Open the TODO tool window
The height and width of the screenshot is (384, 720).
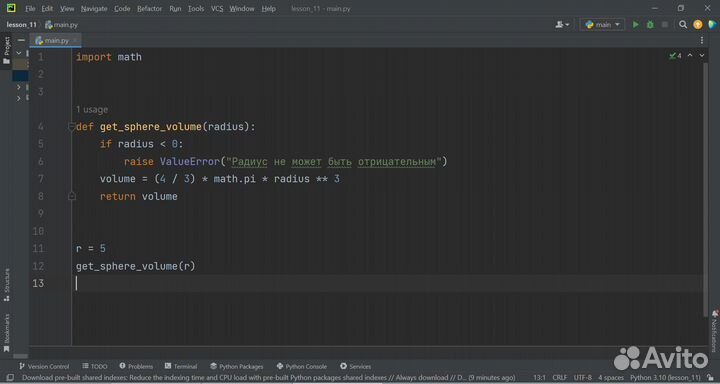tap(95, 366)
